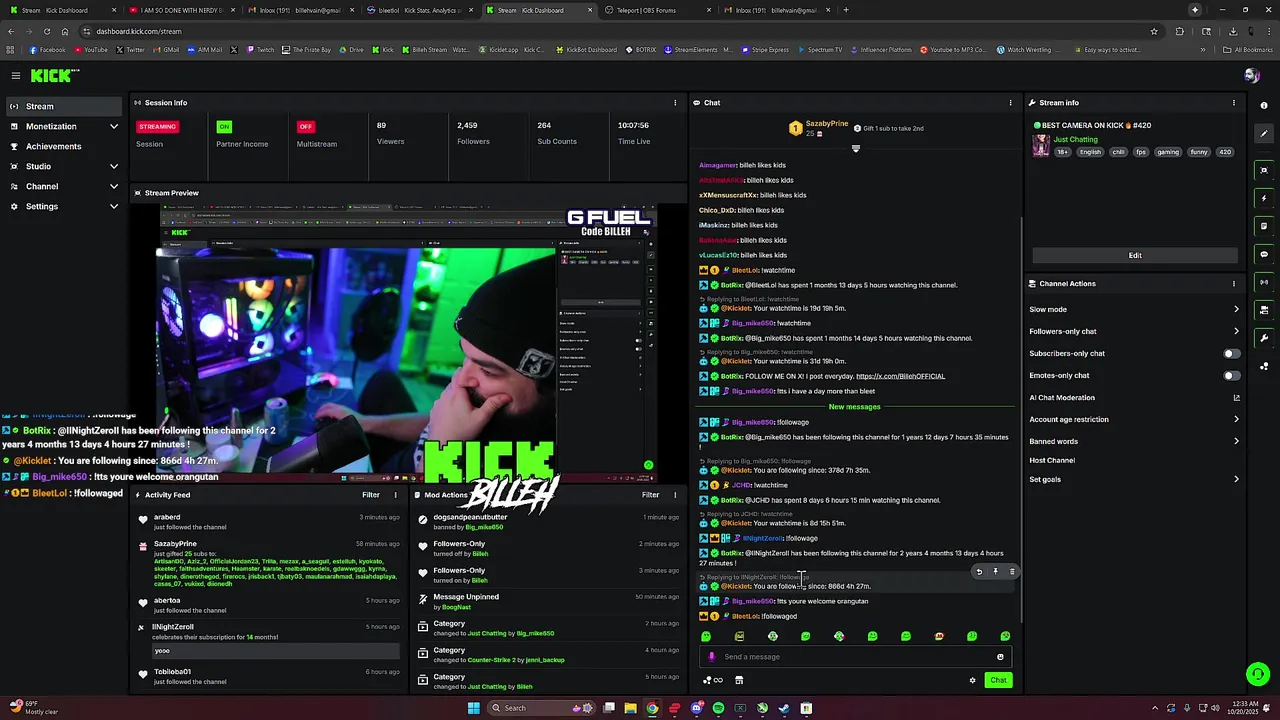Delete the hovered chat message
The image size is (1280, 720).
coord(1011,572)
